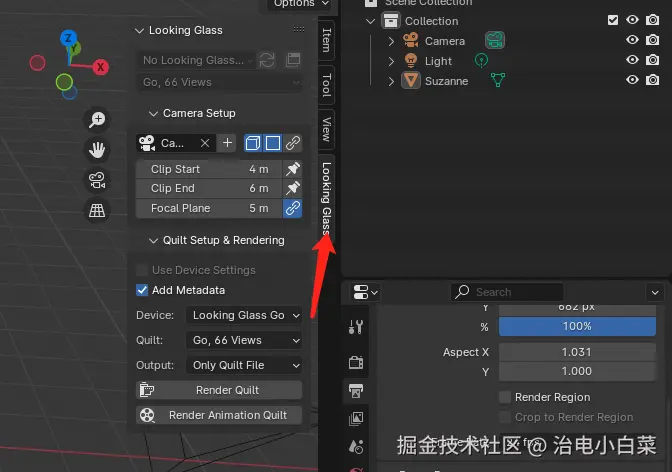
Task: Click the zoom viewport magnifier icon
Action: tap(97, 120)
